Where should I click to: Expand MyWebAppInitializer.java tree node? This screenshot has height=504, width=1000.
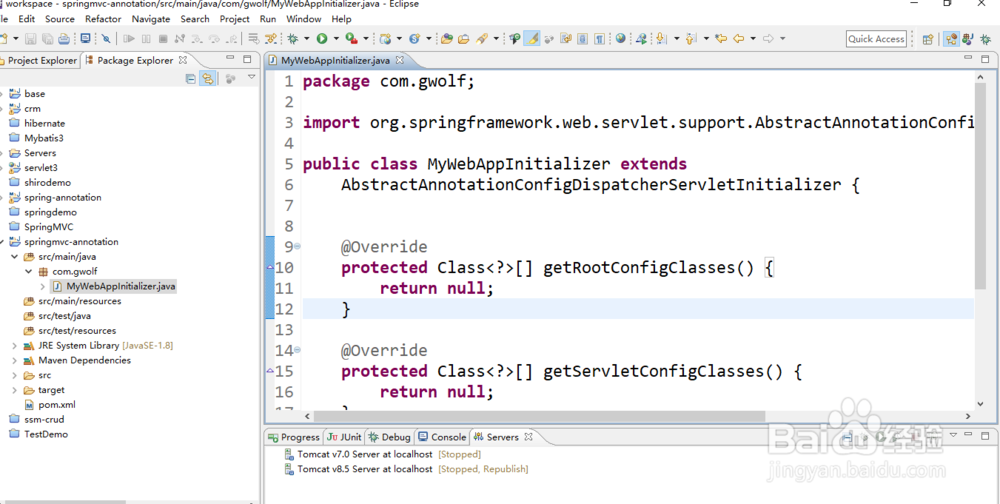click(43, 286)
